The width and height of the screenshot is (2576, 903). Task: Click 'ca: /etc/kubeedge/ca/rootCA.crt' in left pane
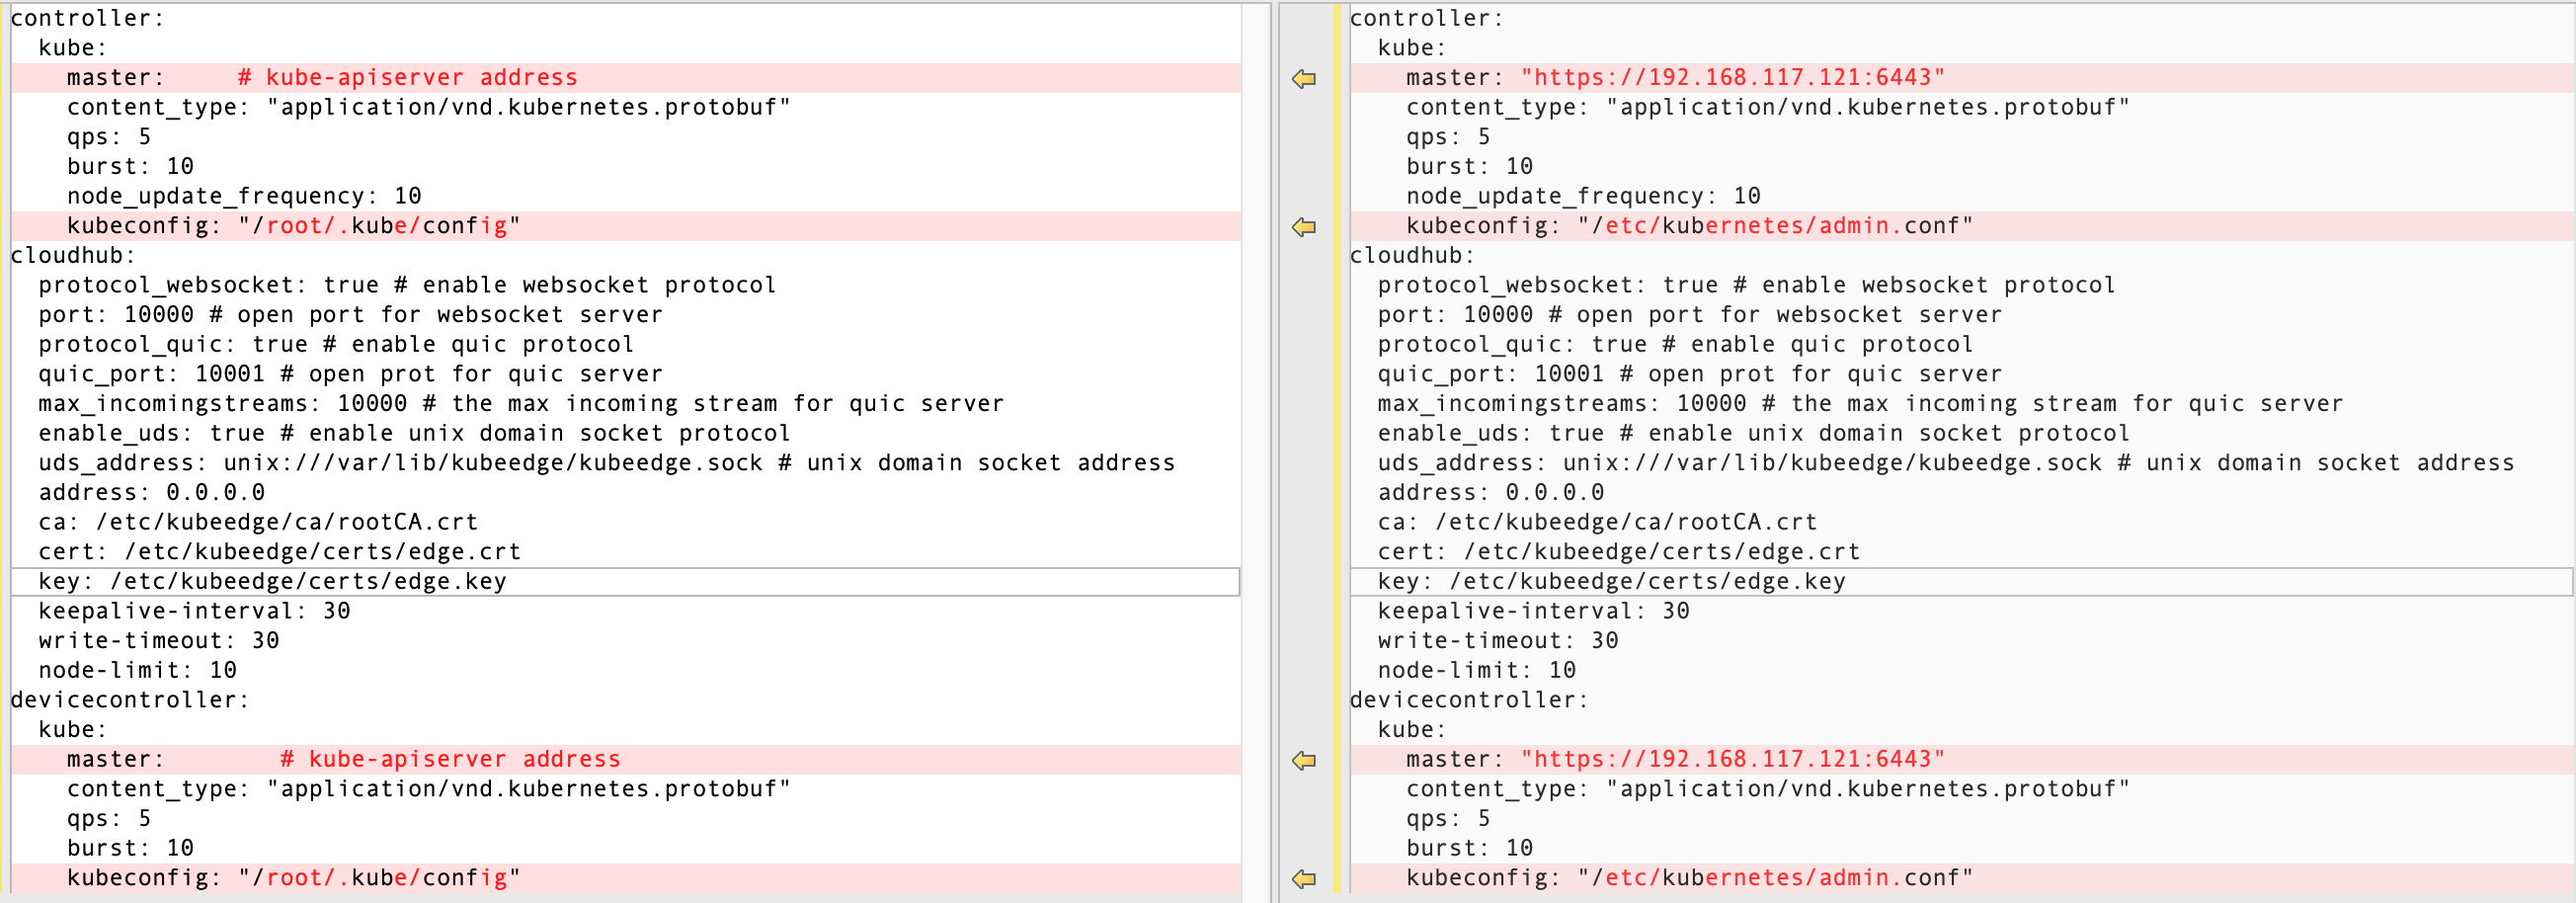click(258, 522)
